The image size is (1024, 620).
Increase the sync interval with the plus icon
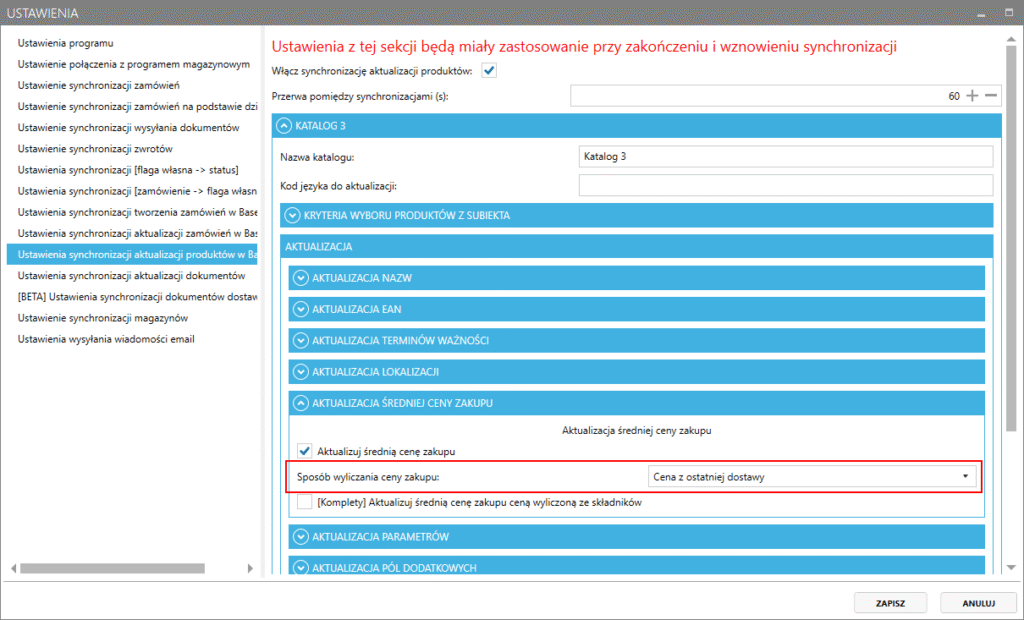(972, 96)
